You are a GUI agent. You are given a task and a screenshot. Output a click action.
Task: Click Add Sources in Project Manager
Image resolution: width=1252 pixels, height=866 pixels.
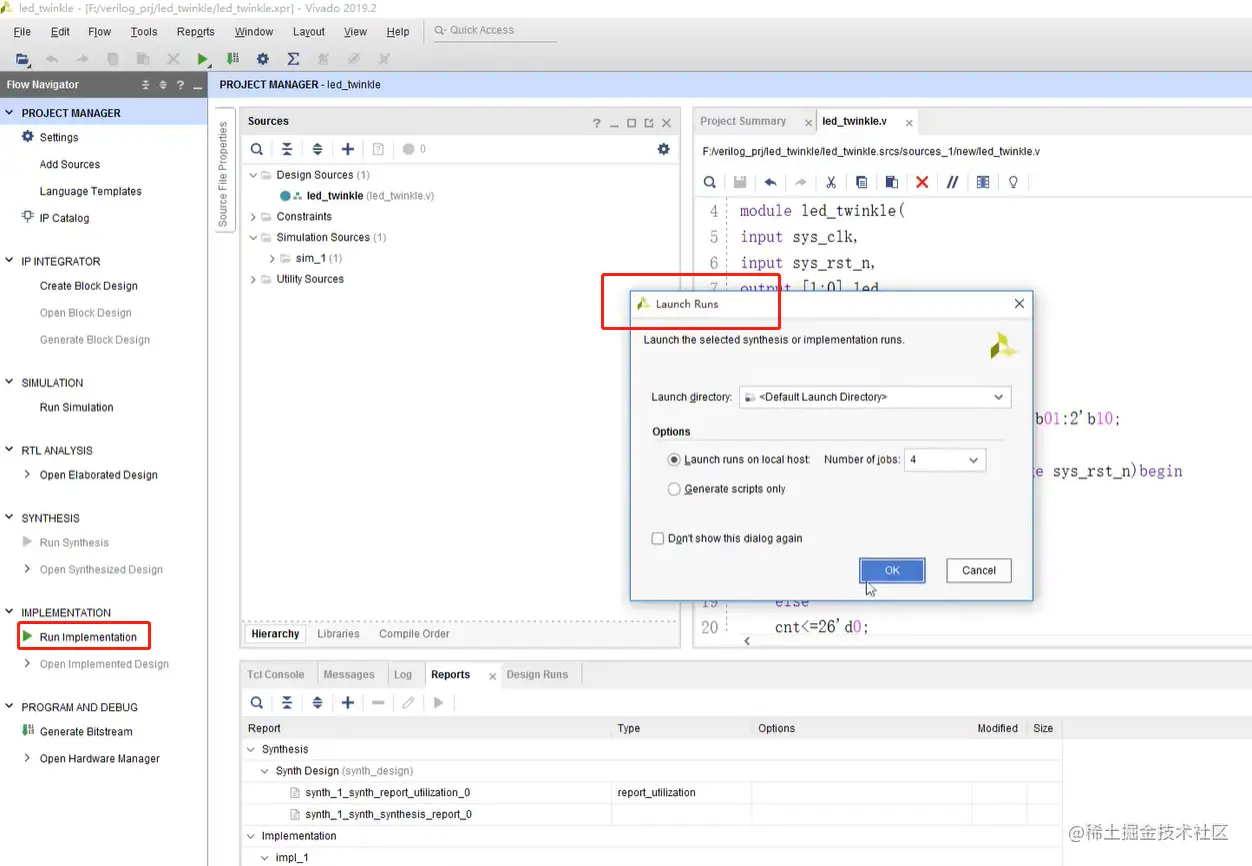point(70,164)
